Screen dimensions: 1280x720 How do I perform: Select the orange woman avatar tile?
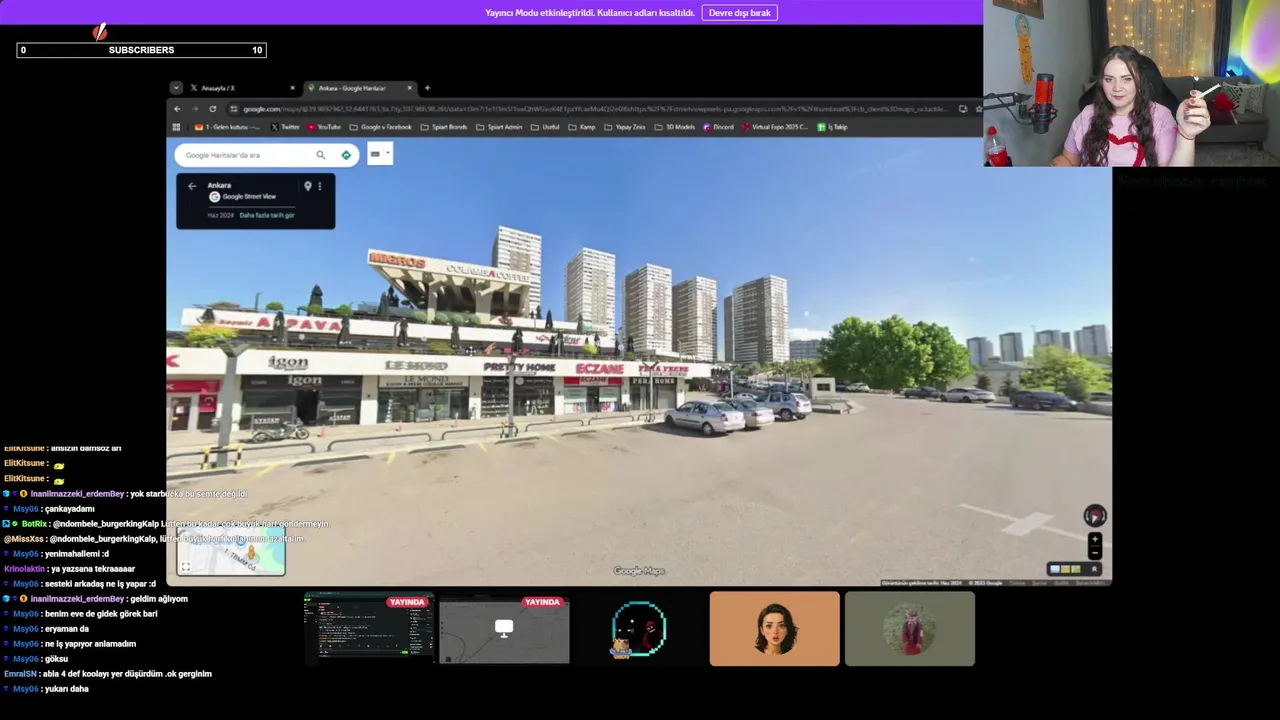pos(775,628)
